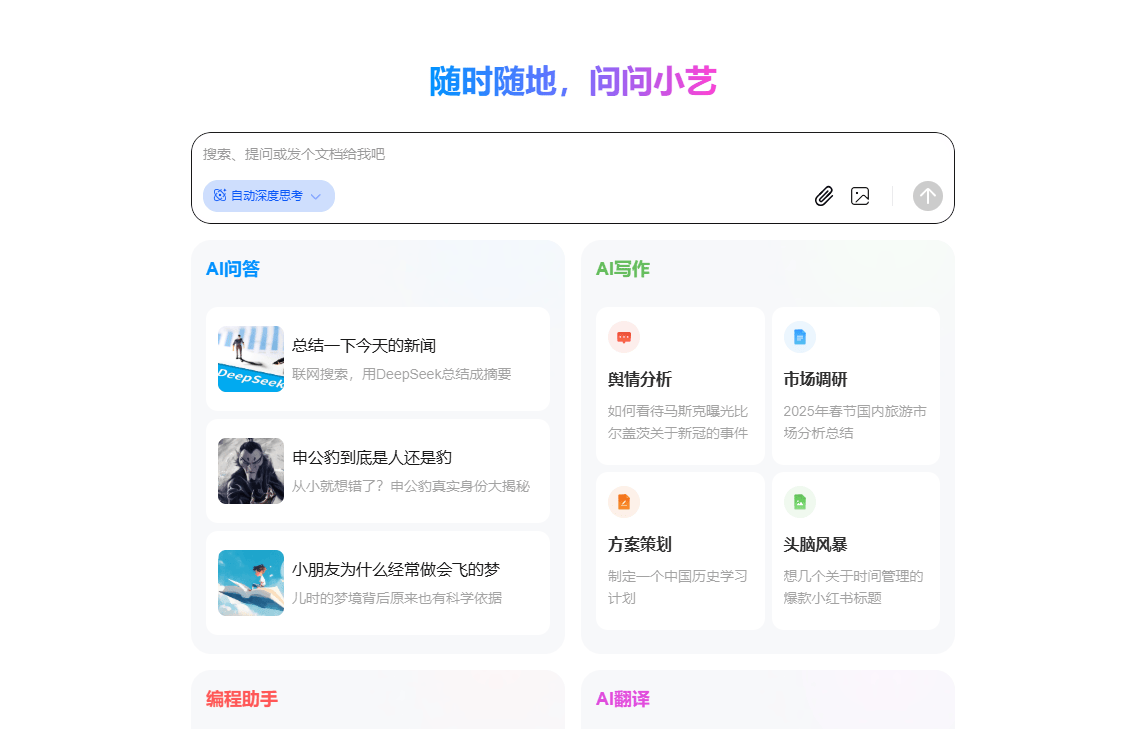Screen dimensions: 1121x729
Task: Click 总结一下今天的新闻 suggestion
Action: [x=364, y=346]
